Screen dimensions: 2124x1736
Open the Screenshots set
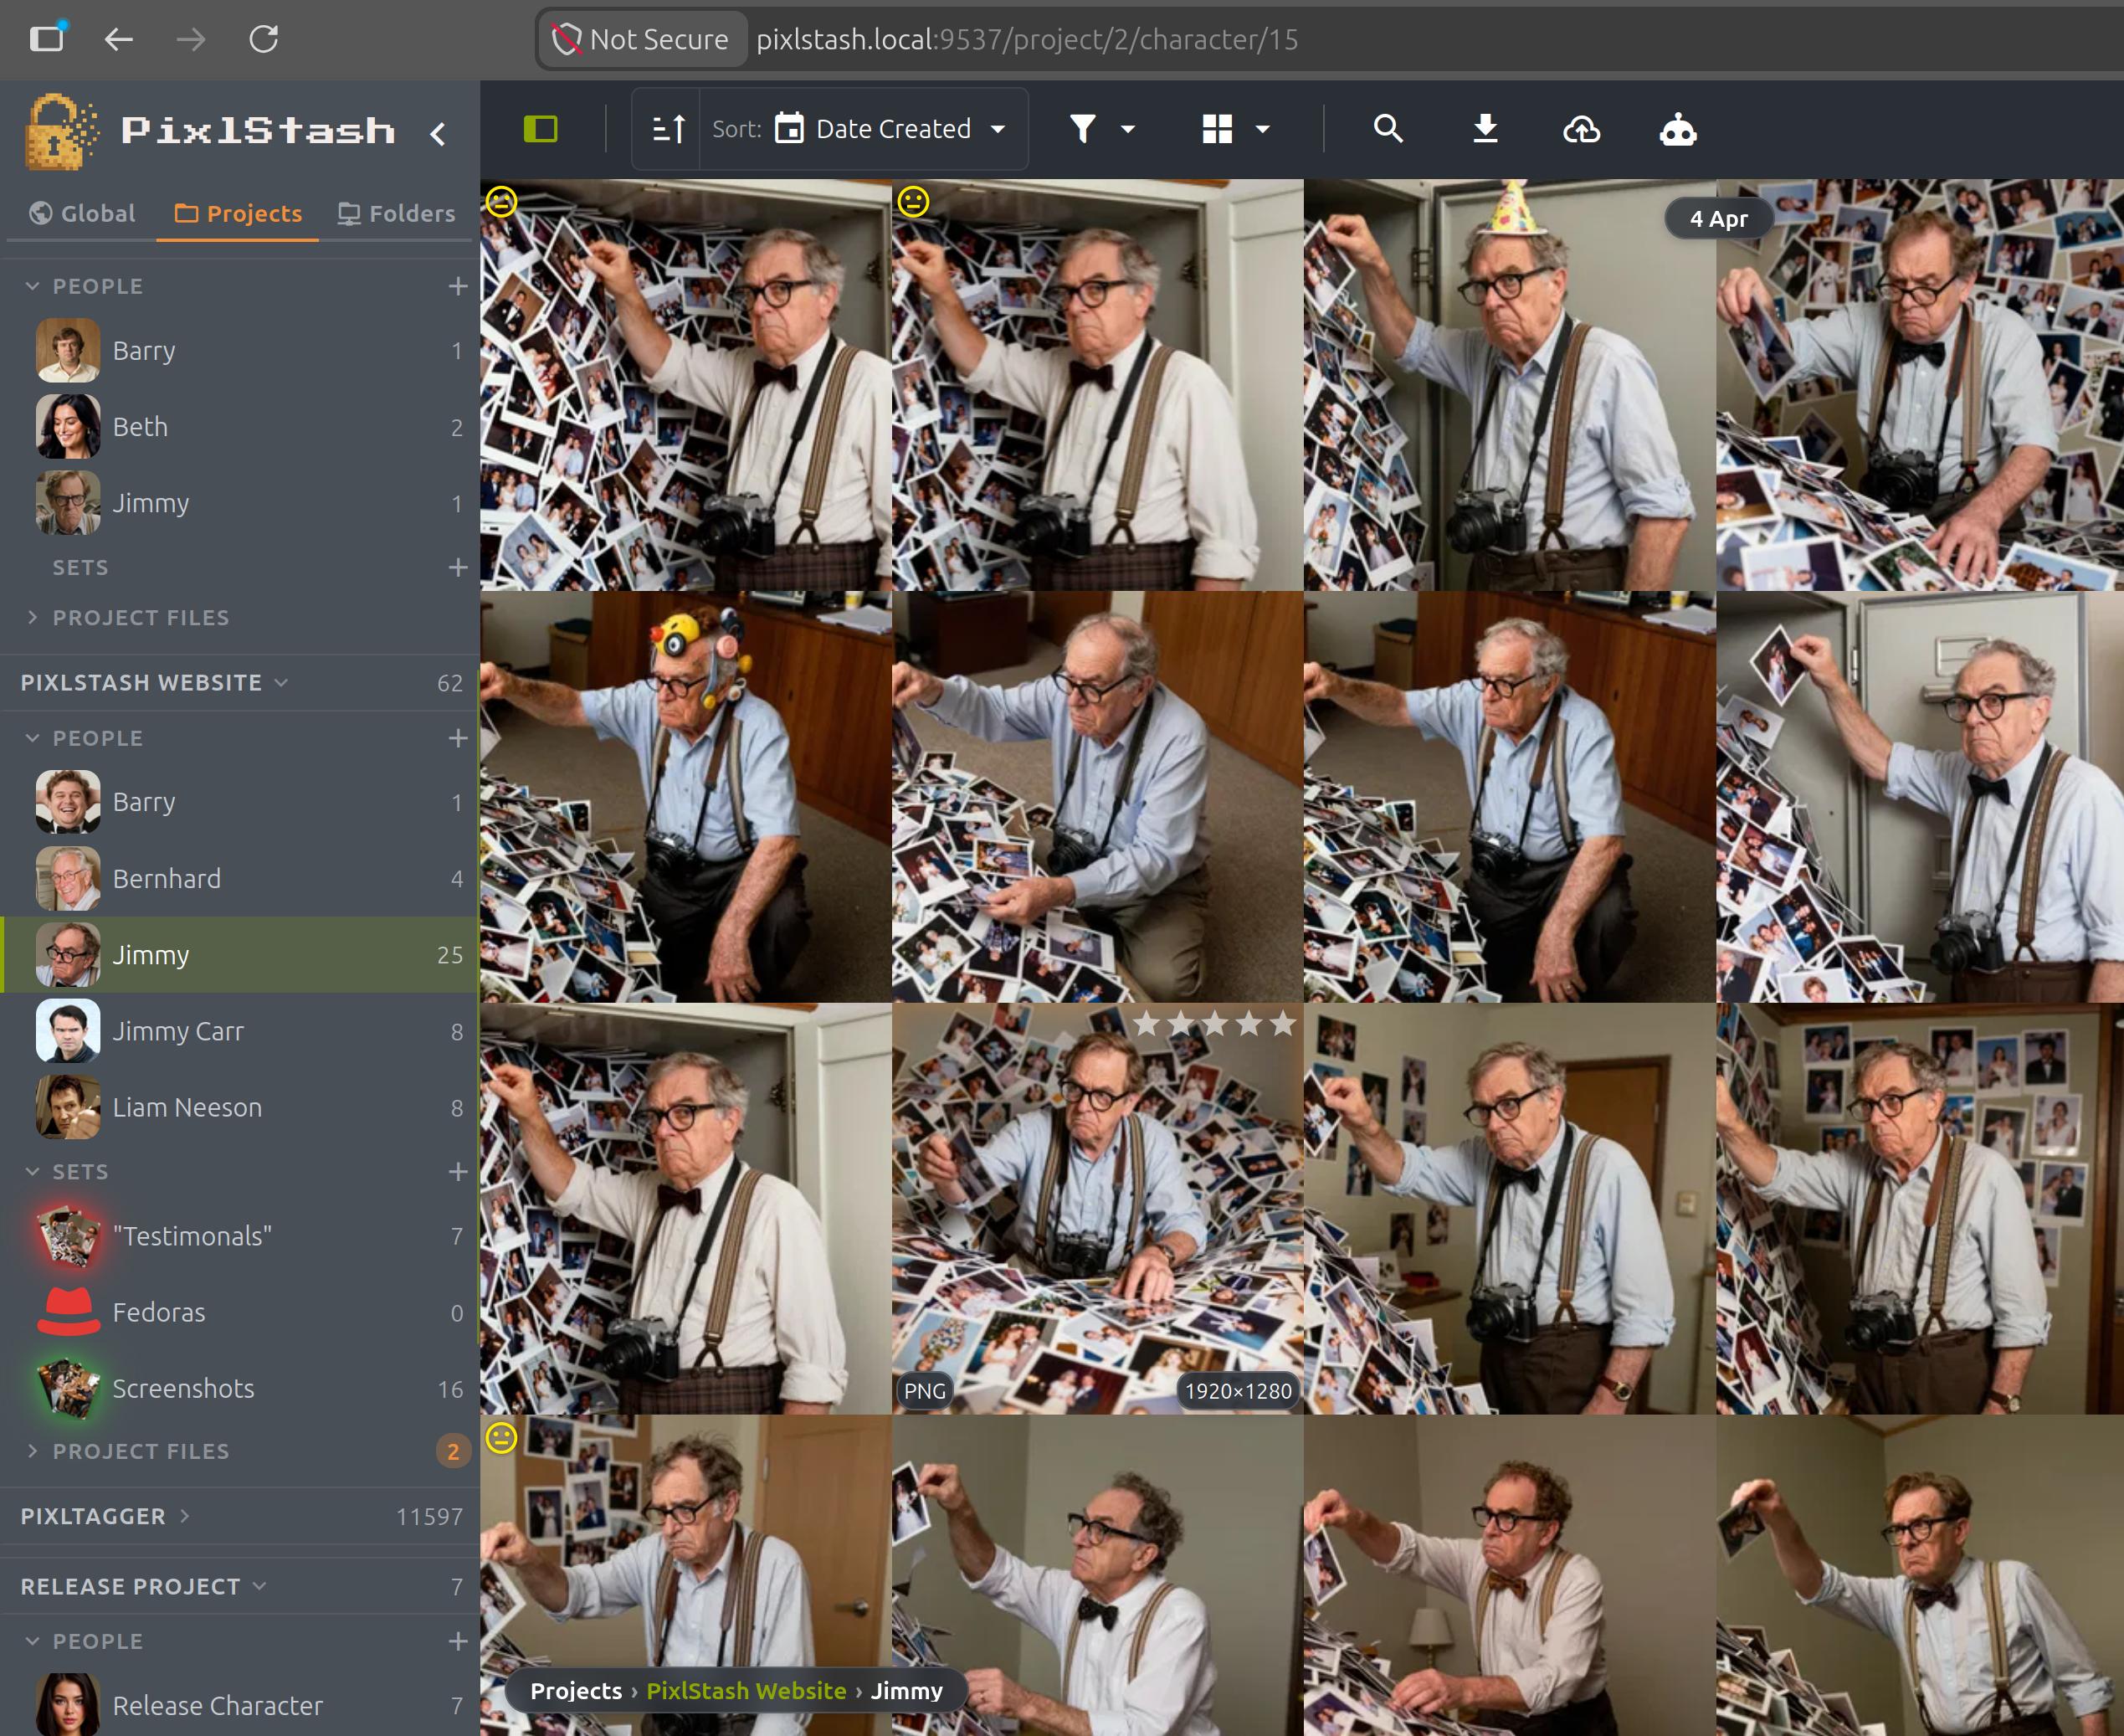point(240,1388)
